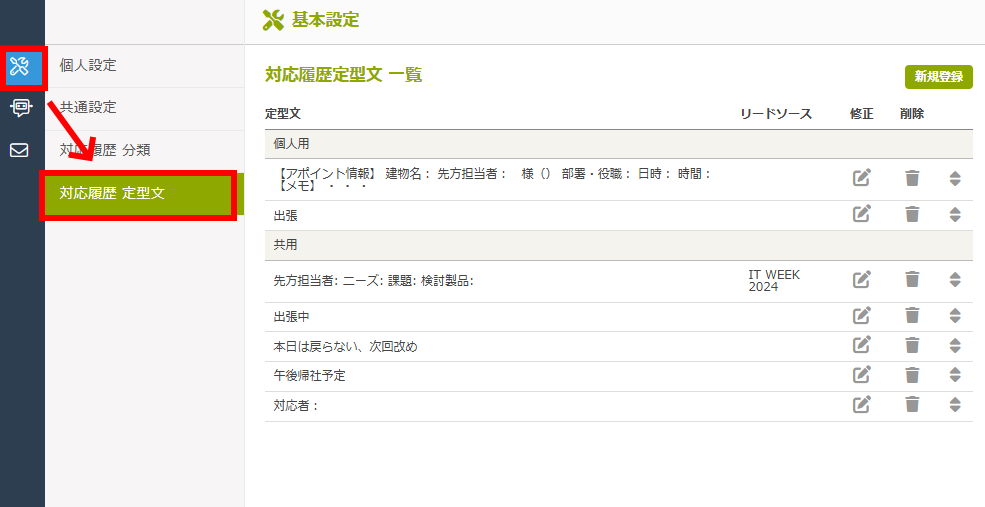Screen dimensions: 985x507
Task: Delete the 午後帰社予定 template
Action: pyautogui.click(x=912, y=375)
